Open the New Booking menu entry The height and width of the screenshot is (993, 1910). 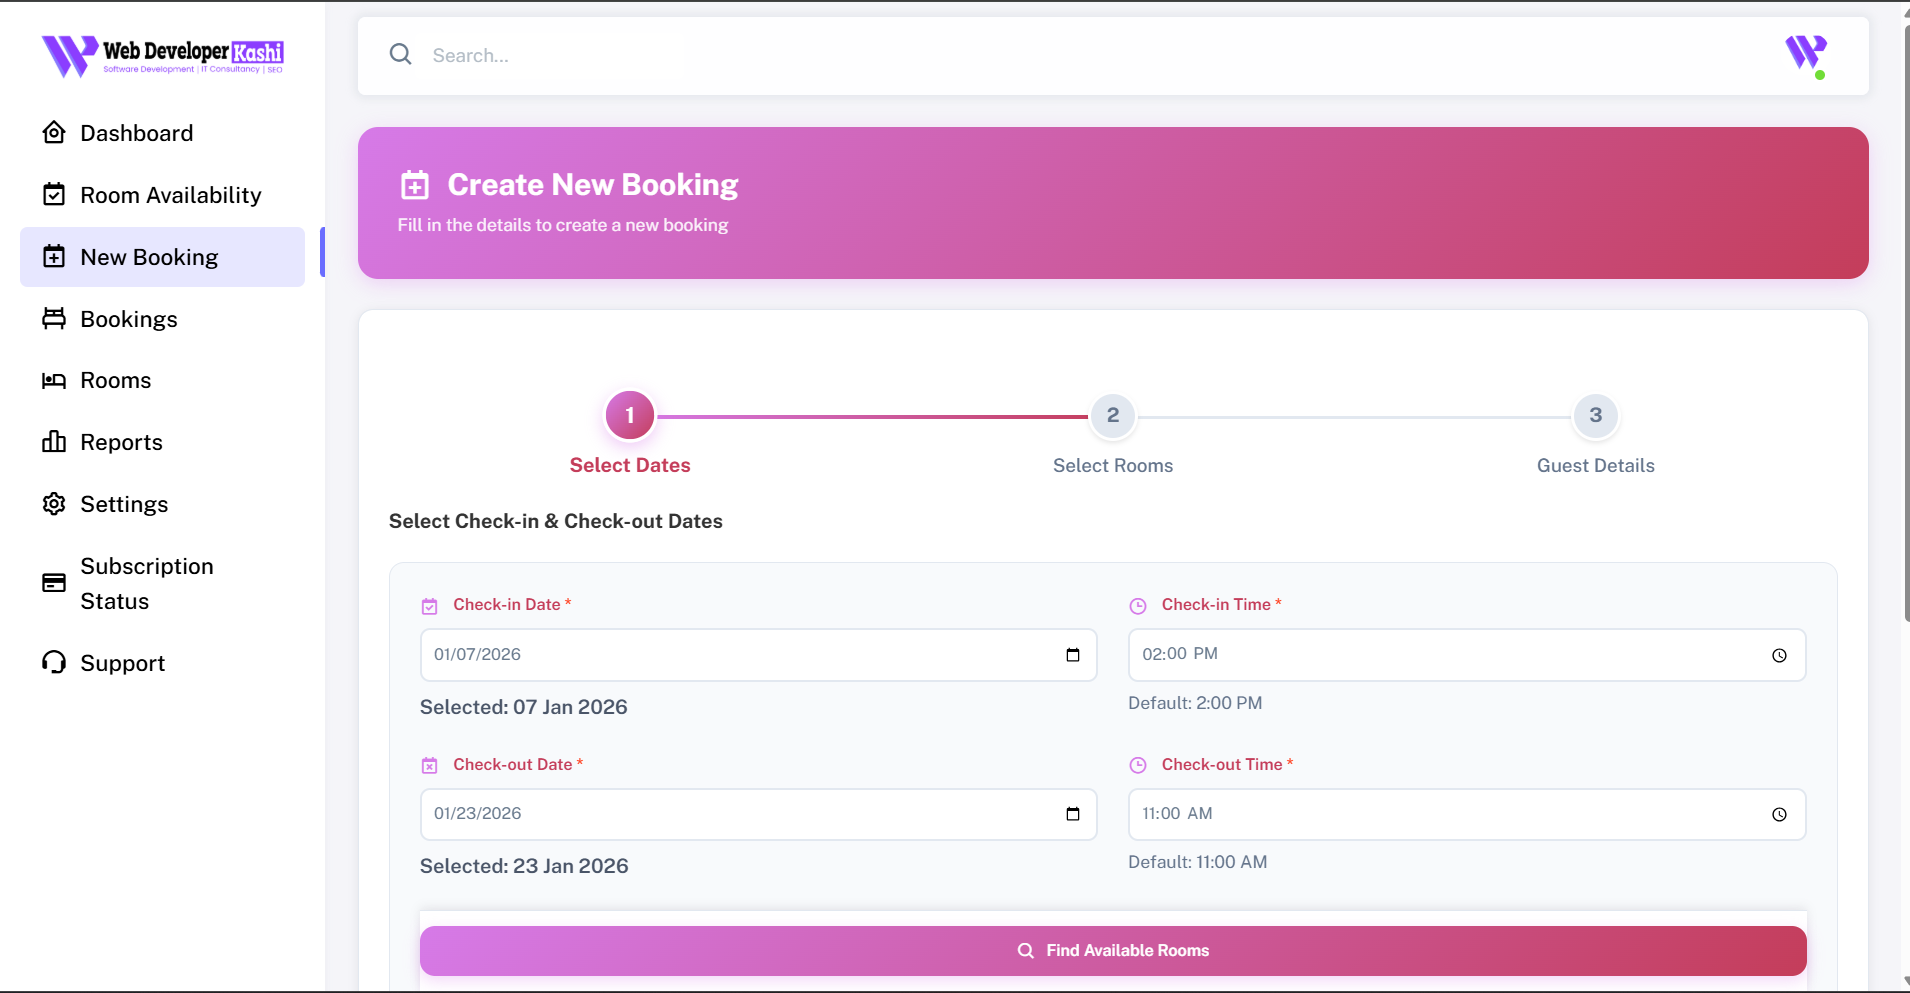point(148,256)
